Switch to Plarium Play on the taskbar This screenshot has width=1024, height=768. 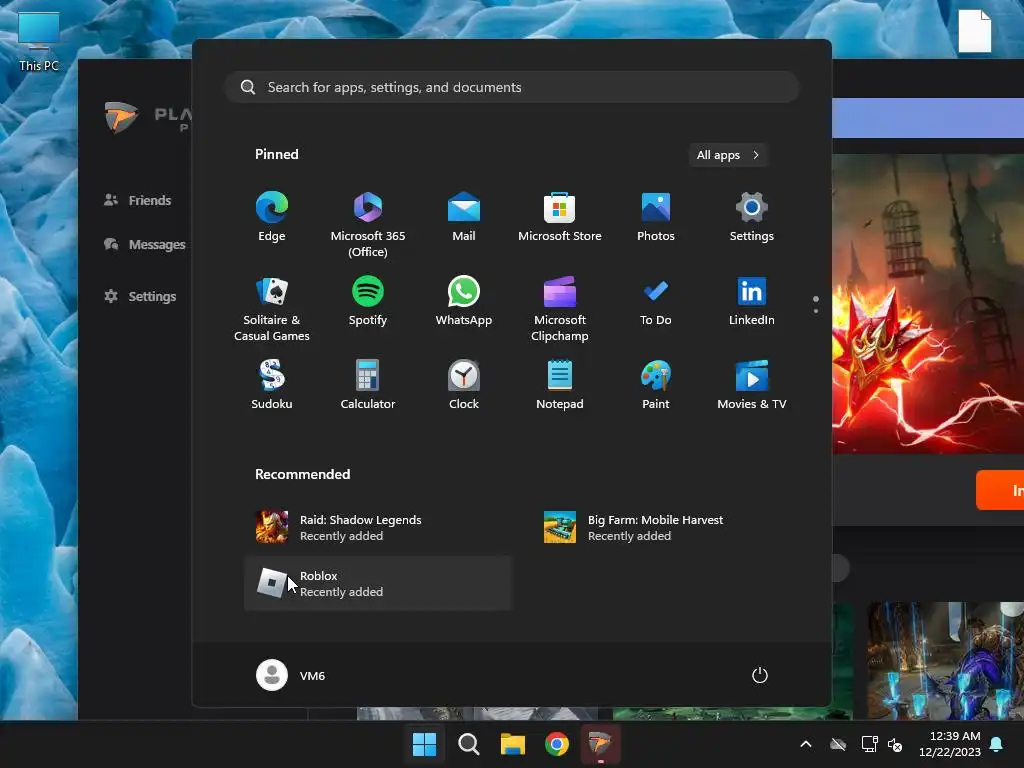click(x=600, y=744)
